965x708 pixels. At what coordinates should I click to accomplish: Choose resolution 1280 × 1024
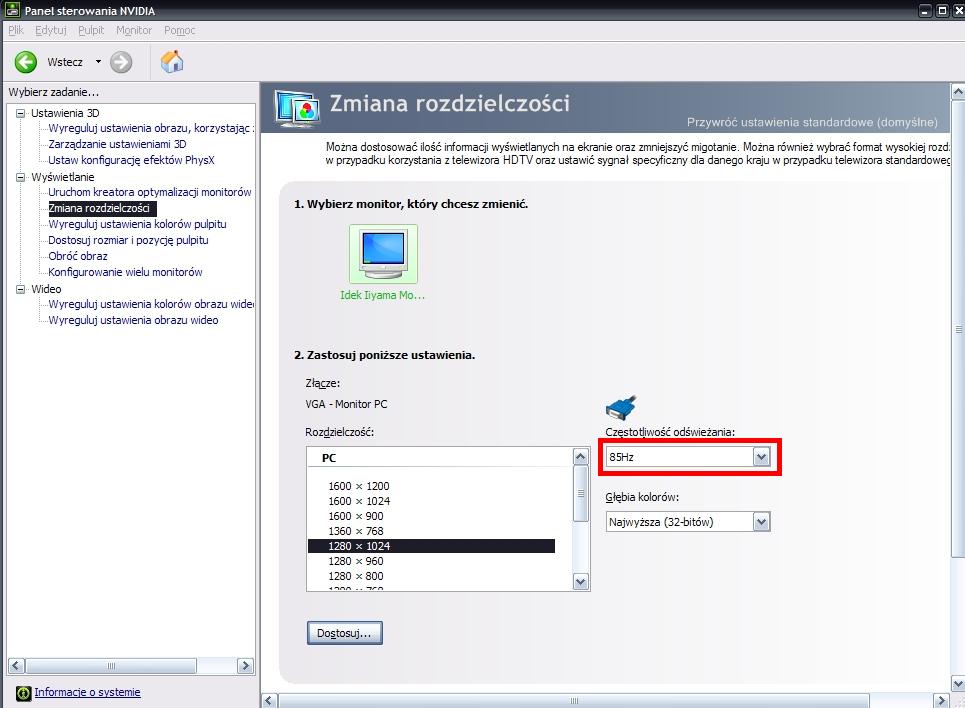431,546
